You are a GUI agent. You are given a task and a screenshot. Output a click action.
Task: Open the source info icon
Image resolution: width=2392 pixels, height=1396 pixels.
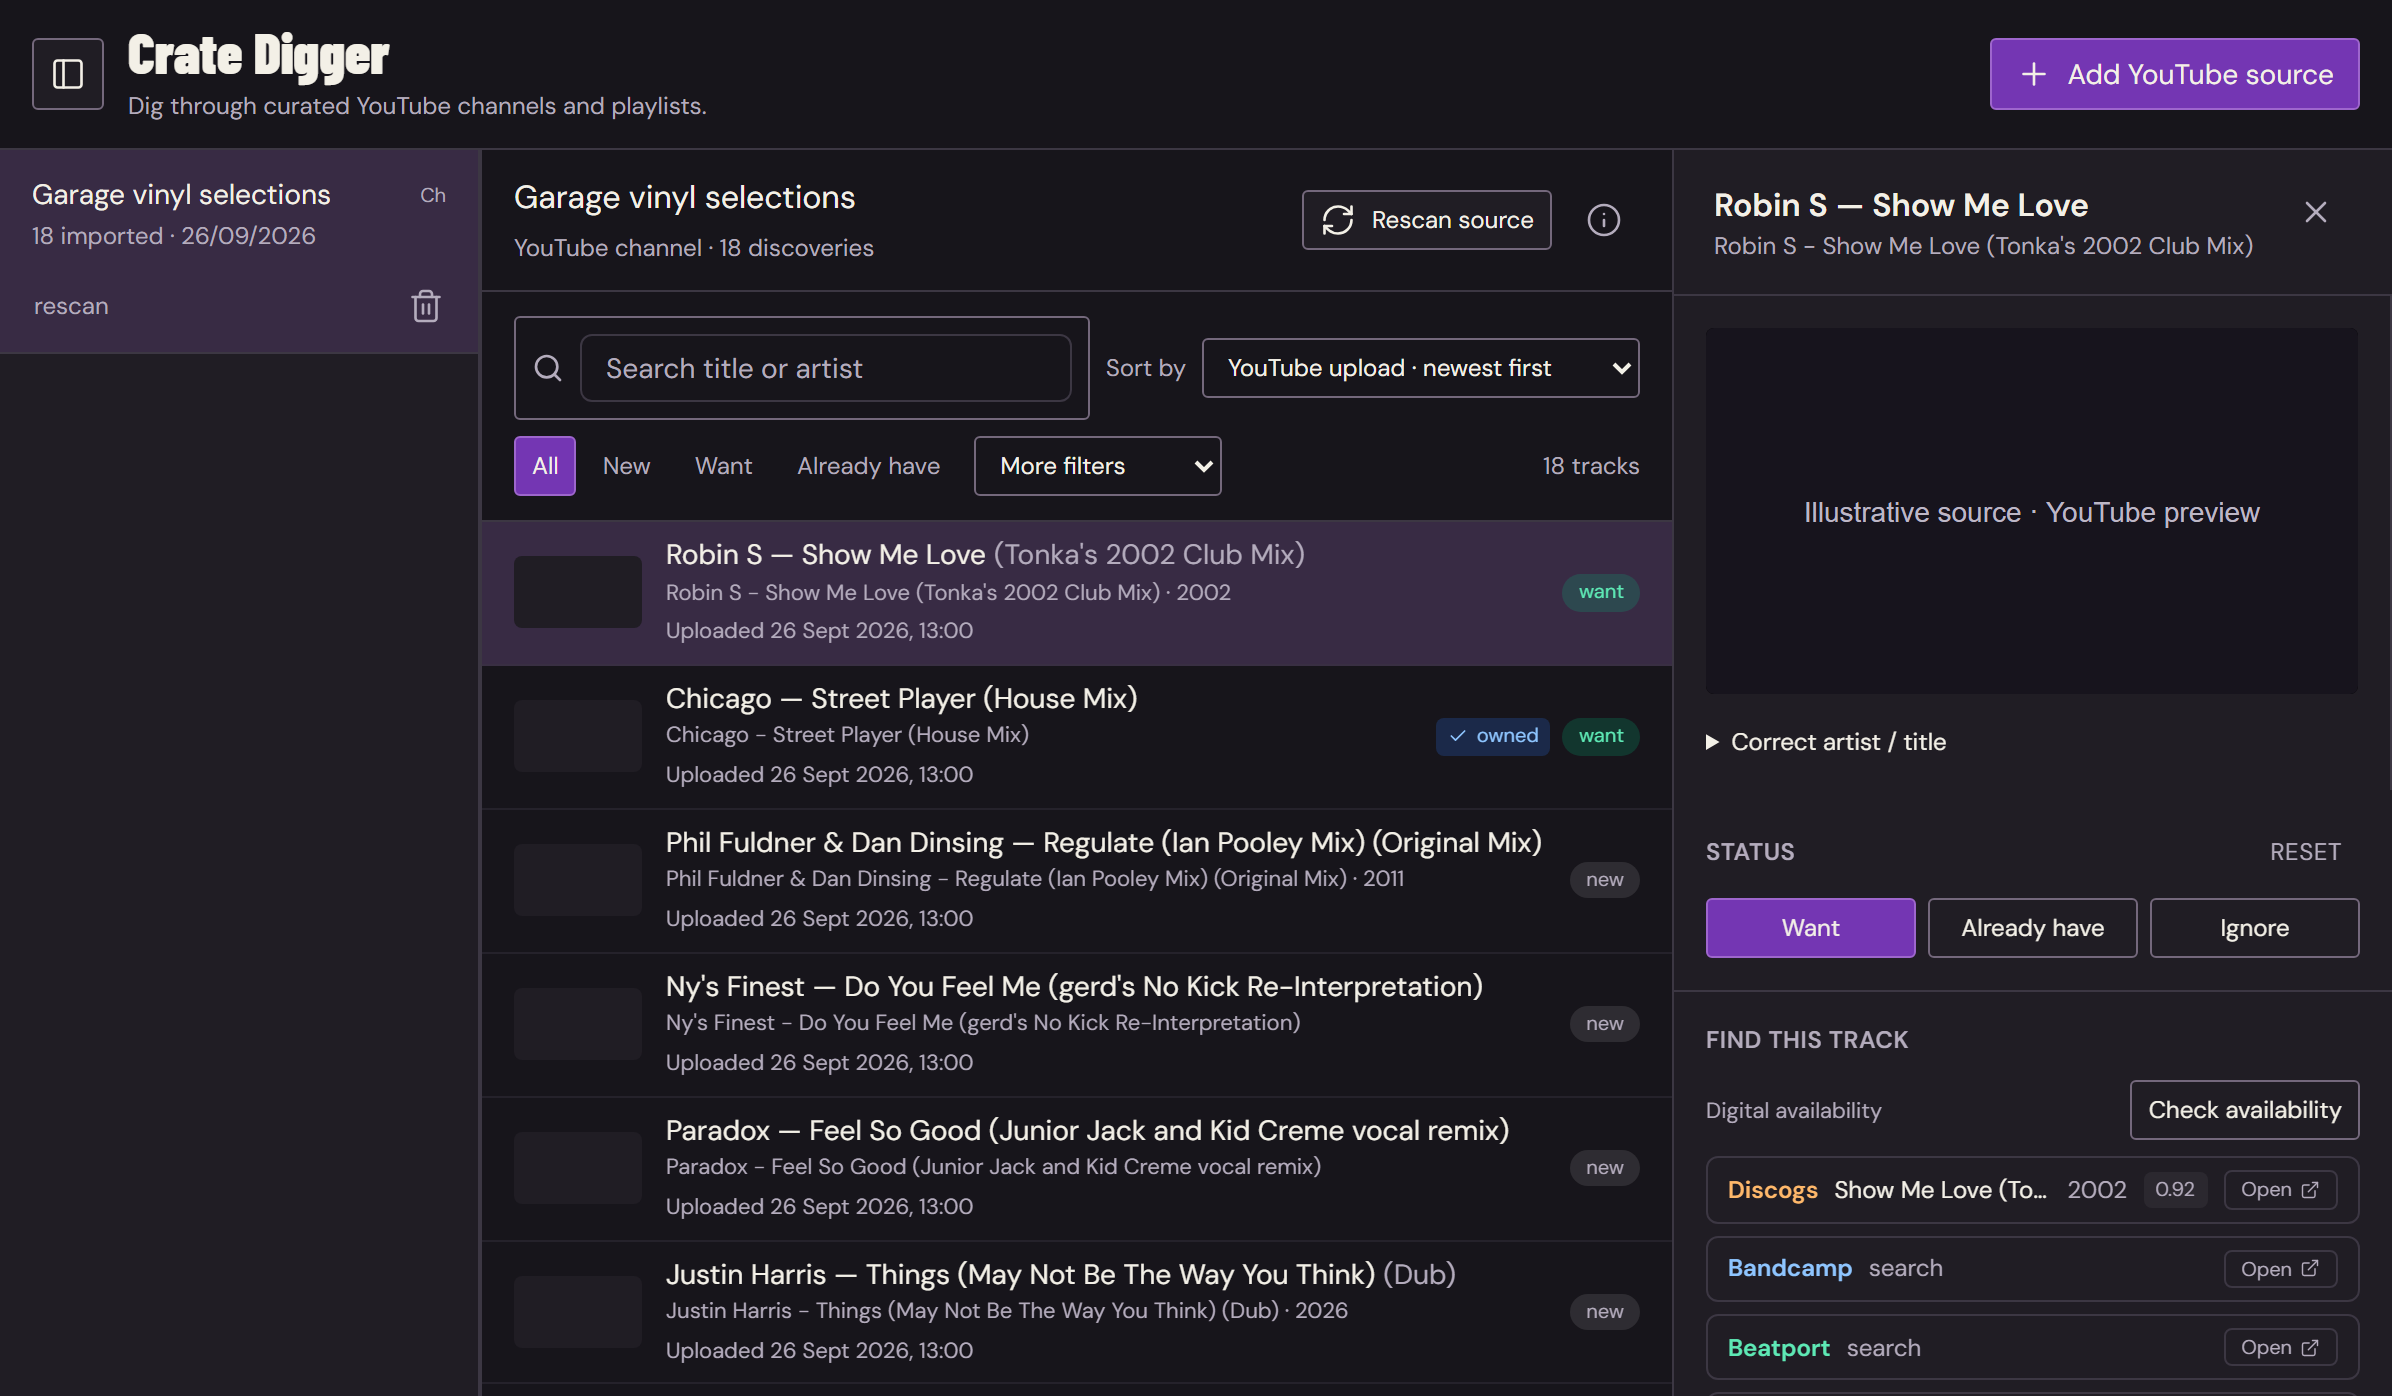[1604, 220]
